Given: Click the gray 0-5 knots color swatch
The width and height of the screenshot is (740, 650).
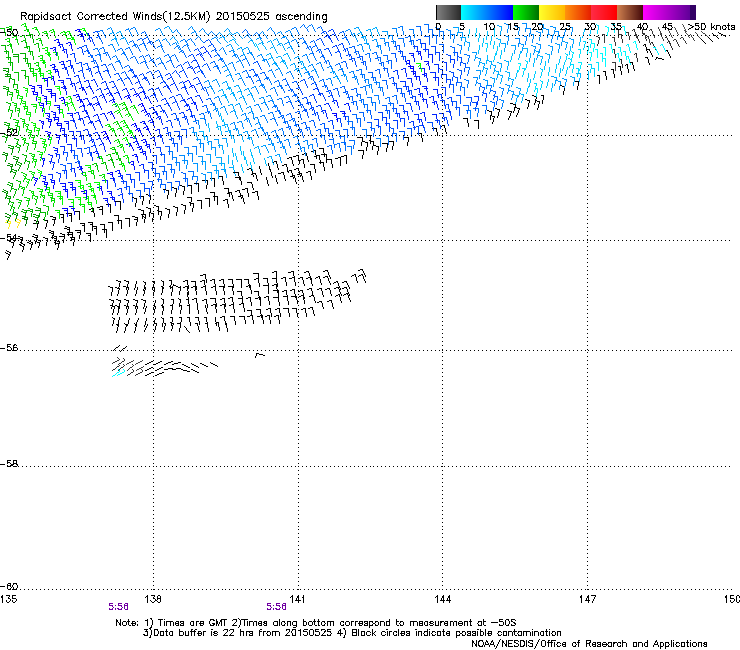Looking at the screenshot, I should (448, 12).
